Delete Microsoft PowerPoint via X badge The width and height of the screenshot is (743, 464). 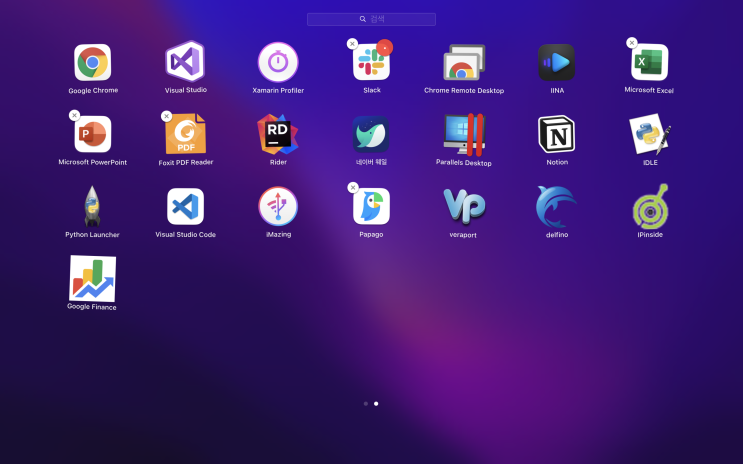tap(74, 115)
